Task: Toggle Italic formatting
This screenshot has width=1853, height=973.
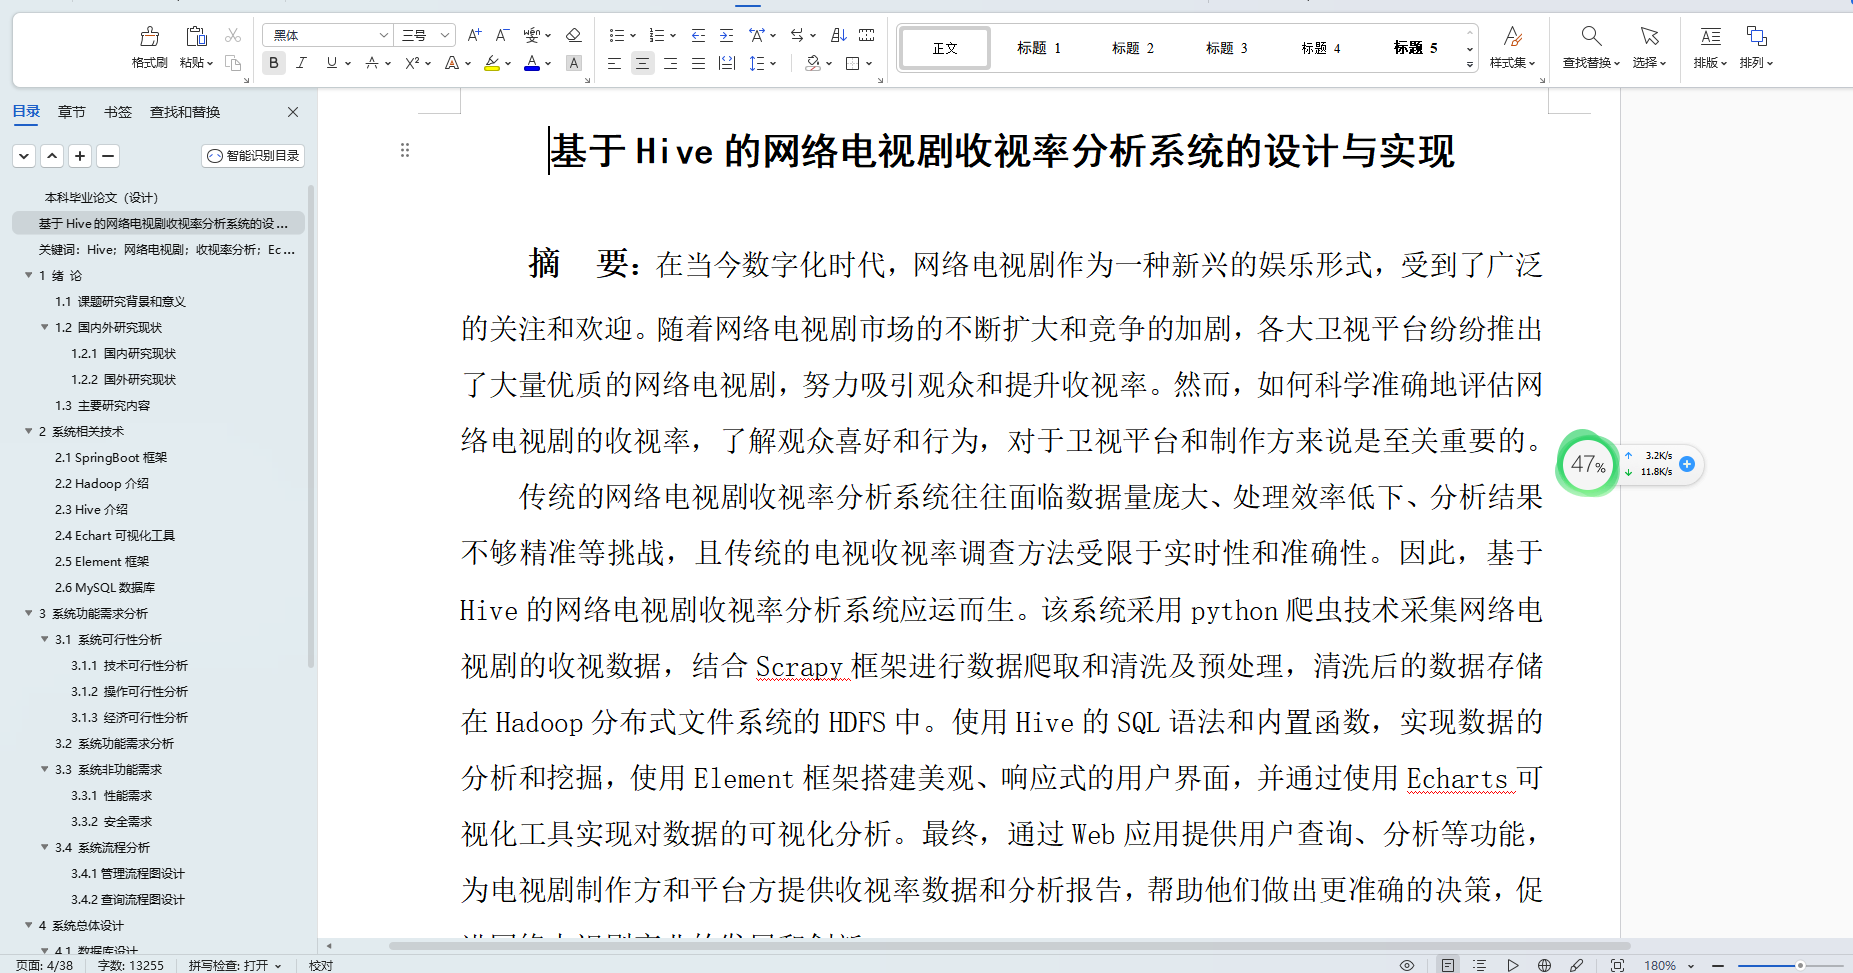Action: click(301, 63)
